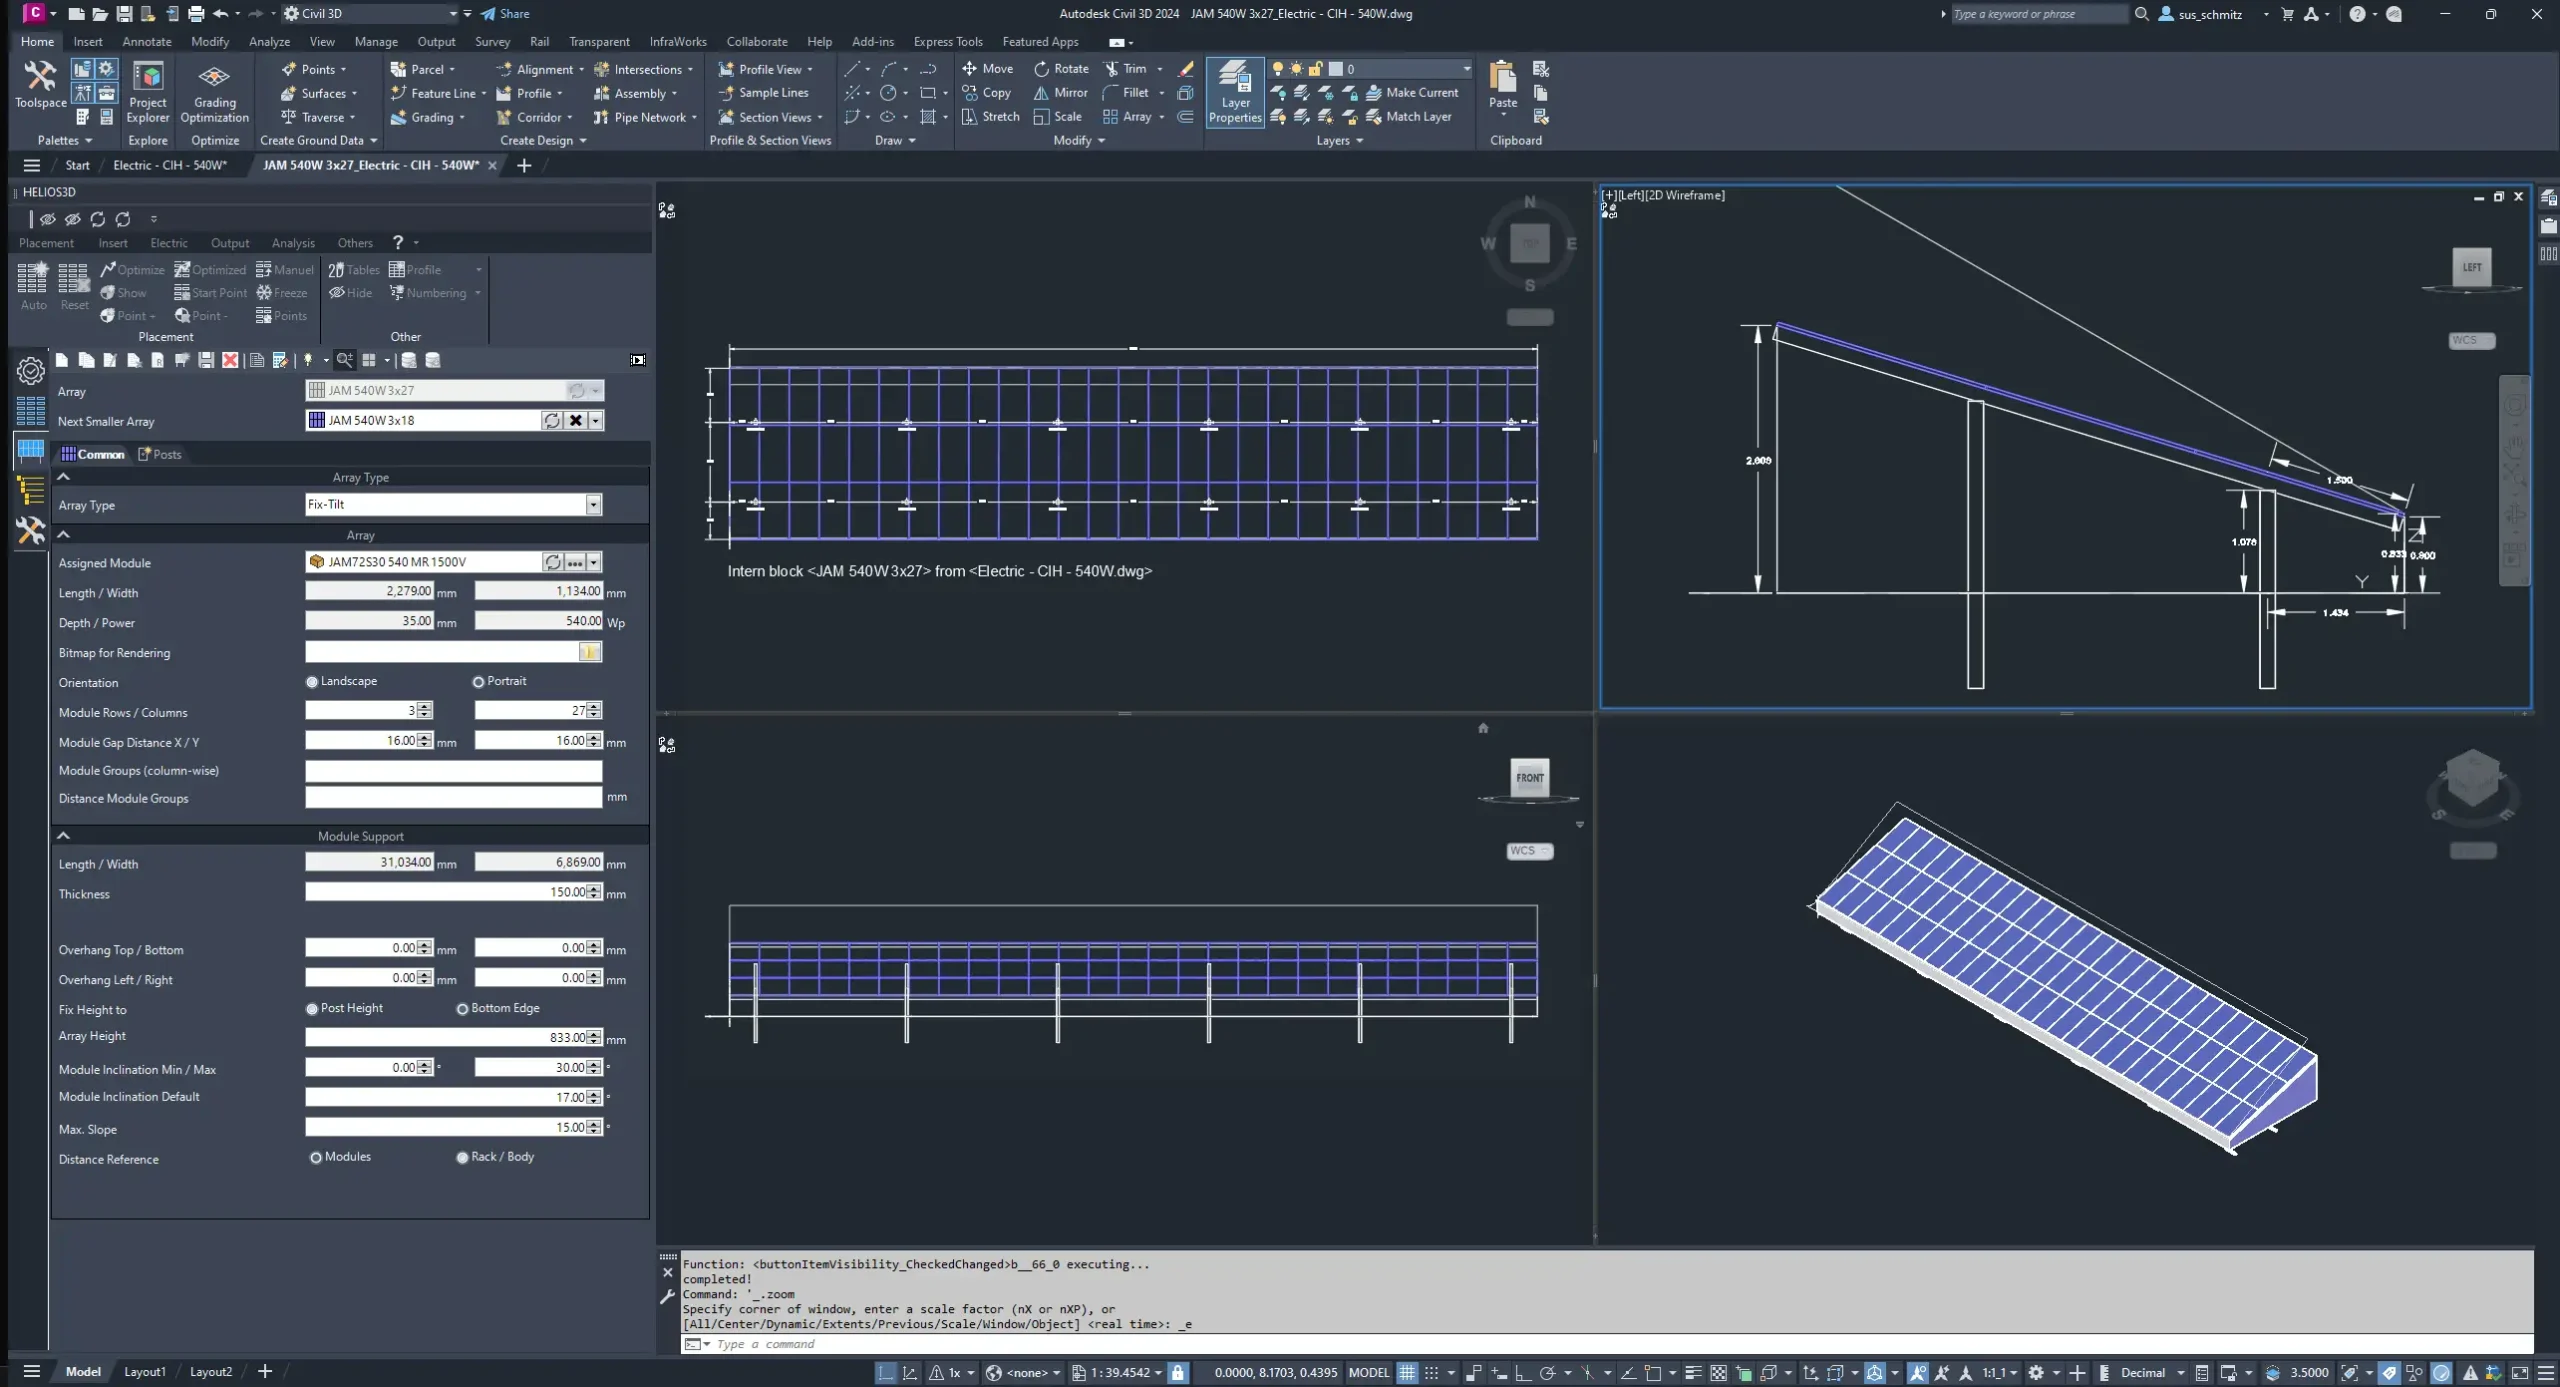Collapse the Module Support section

64,836
